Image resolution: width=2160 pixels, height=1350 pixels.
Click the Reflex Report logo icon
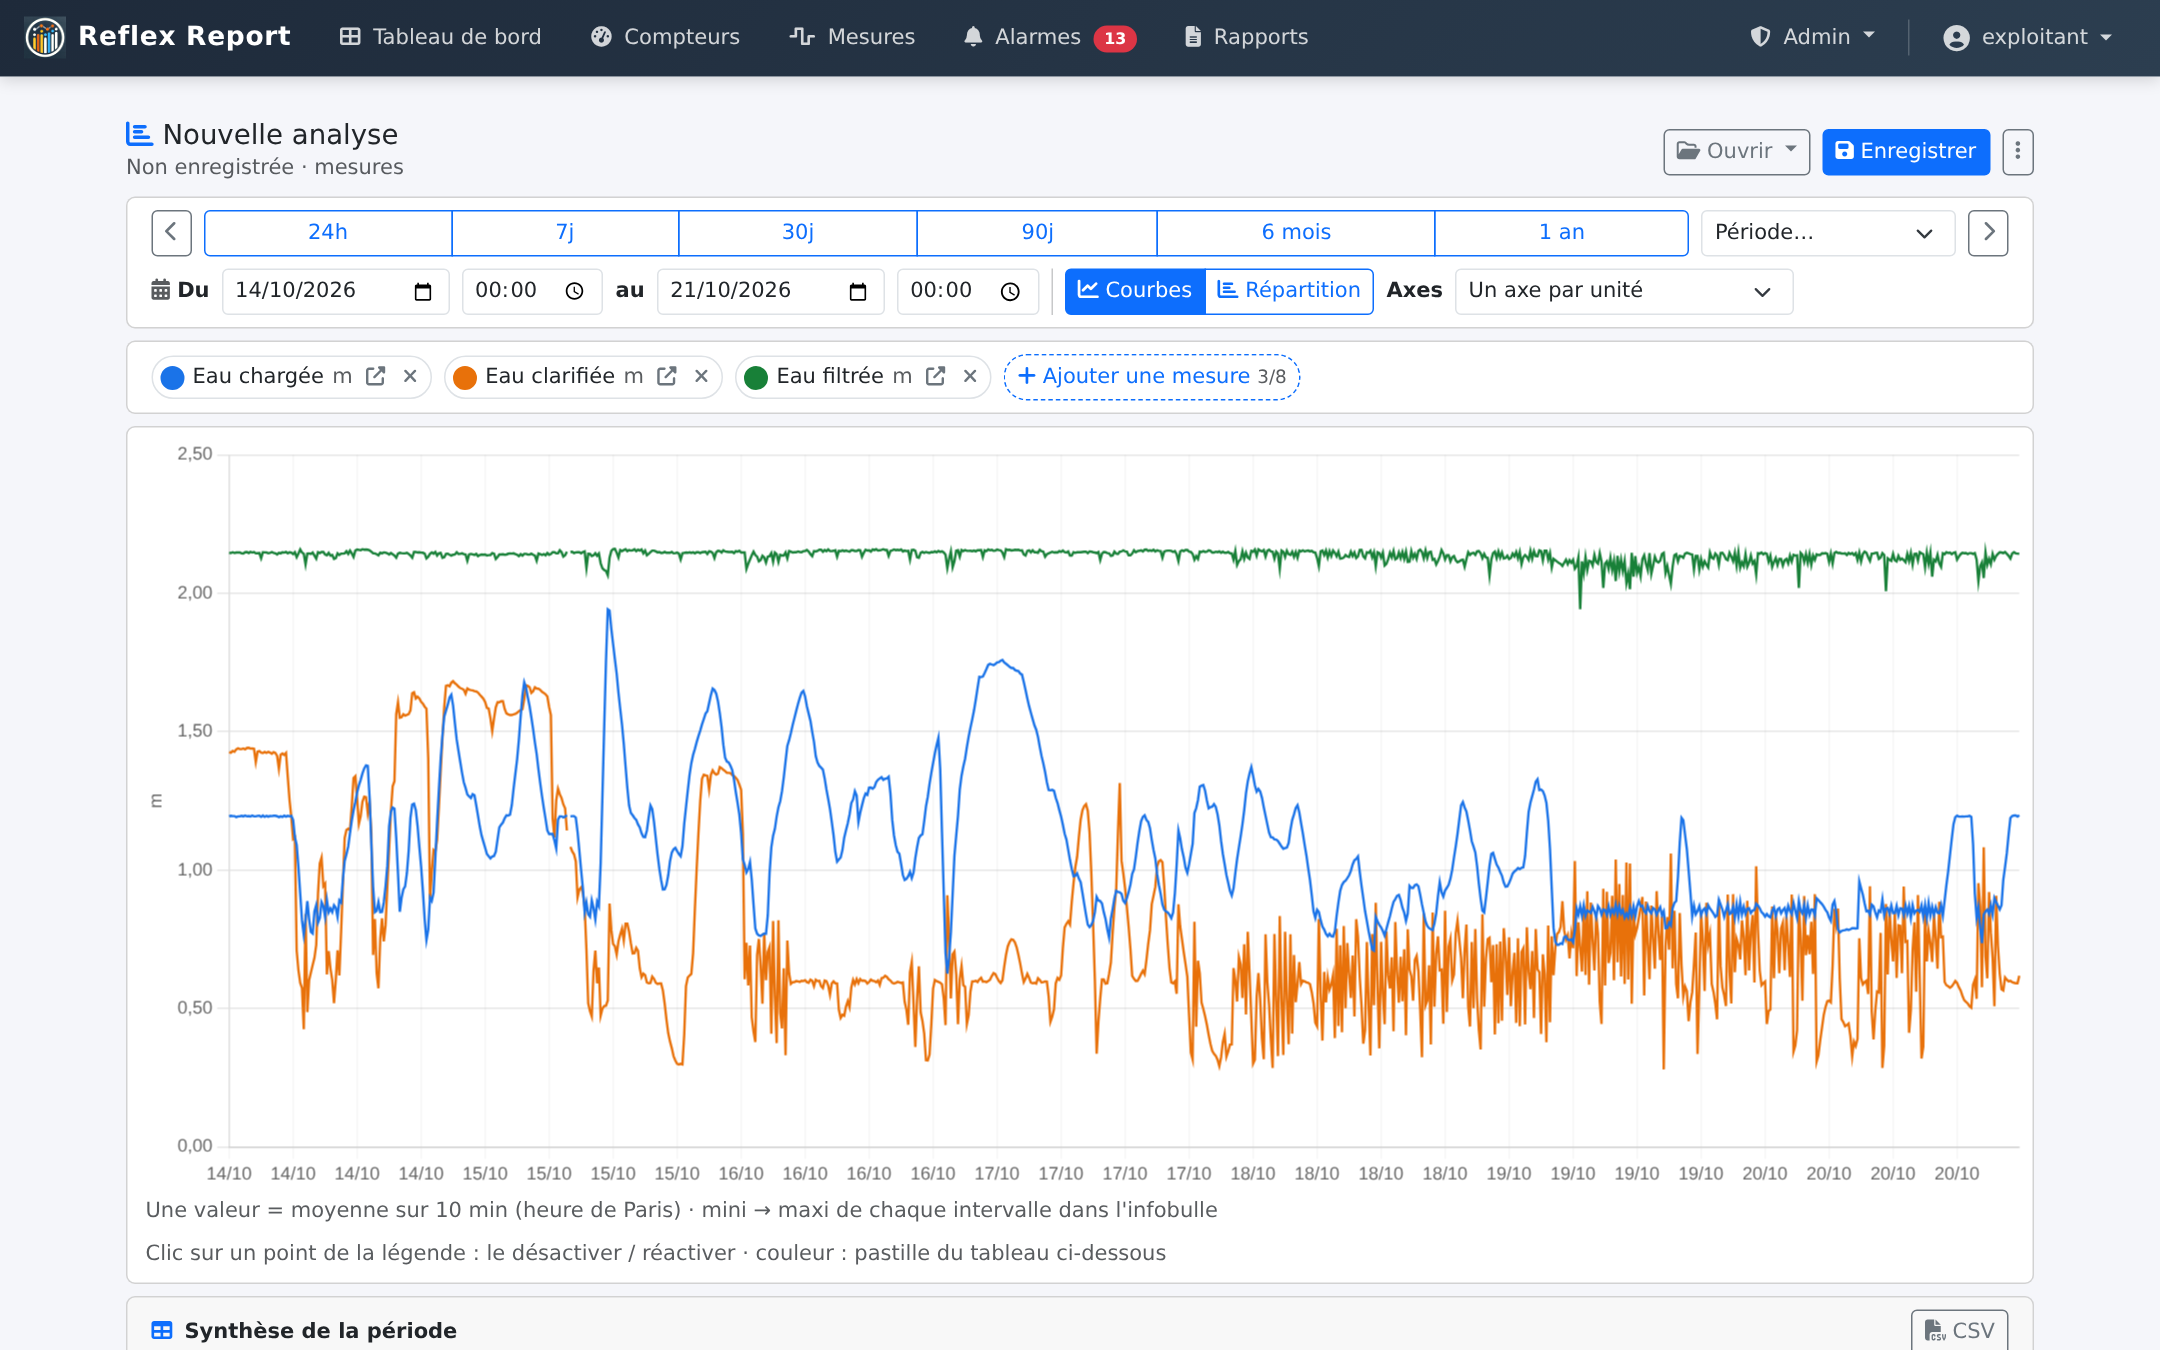(45, 37)
